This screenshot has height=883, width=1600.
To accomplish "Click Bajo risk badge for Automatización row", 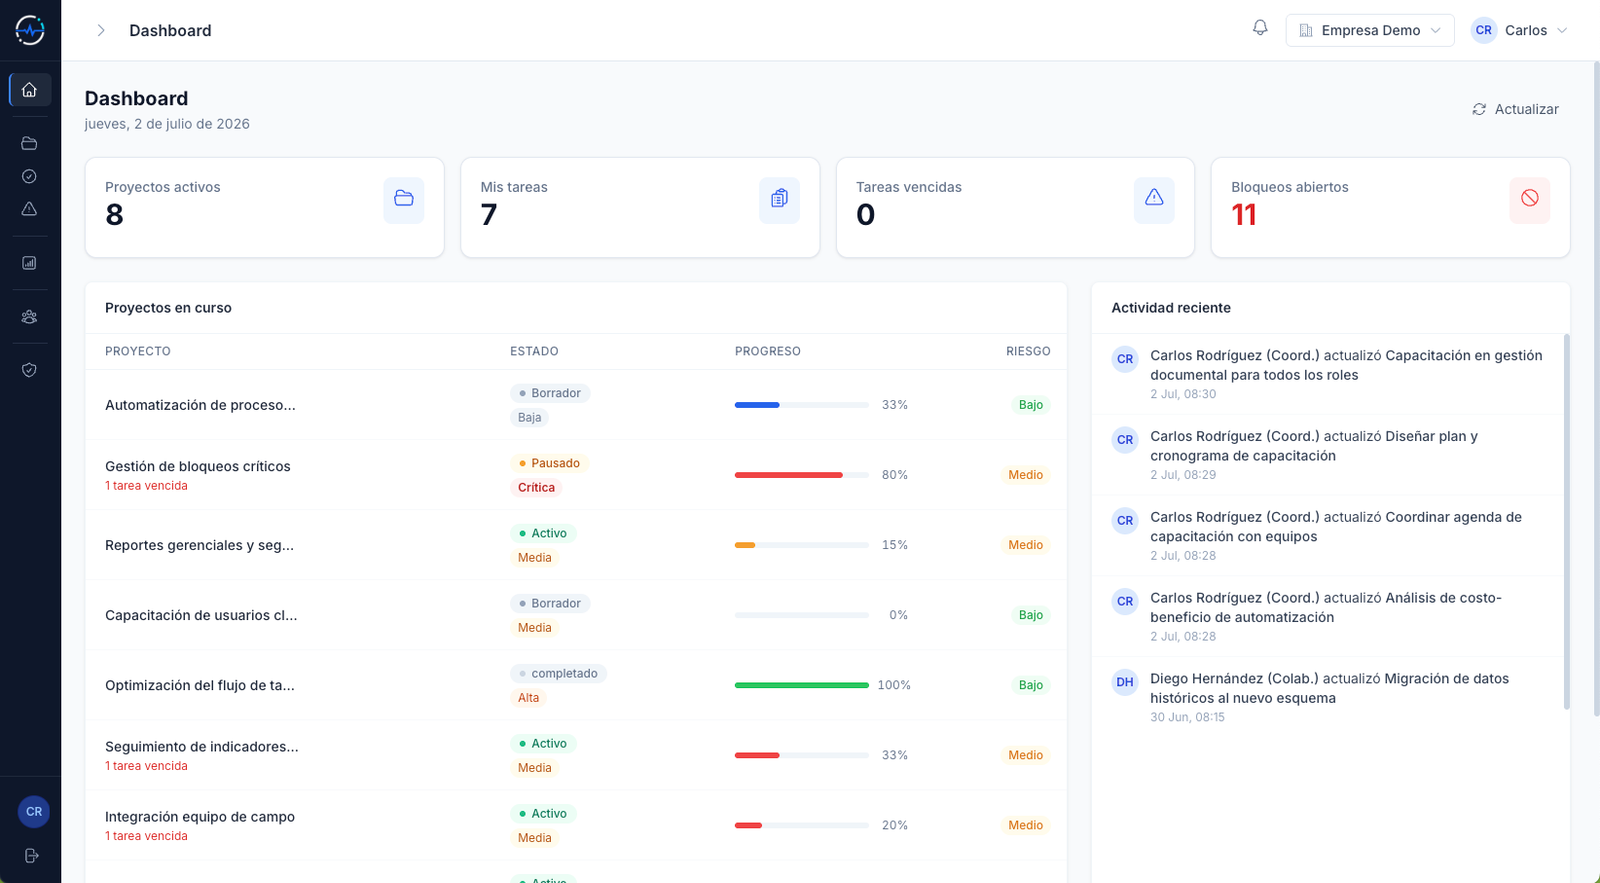I will click(1031, 405).
